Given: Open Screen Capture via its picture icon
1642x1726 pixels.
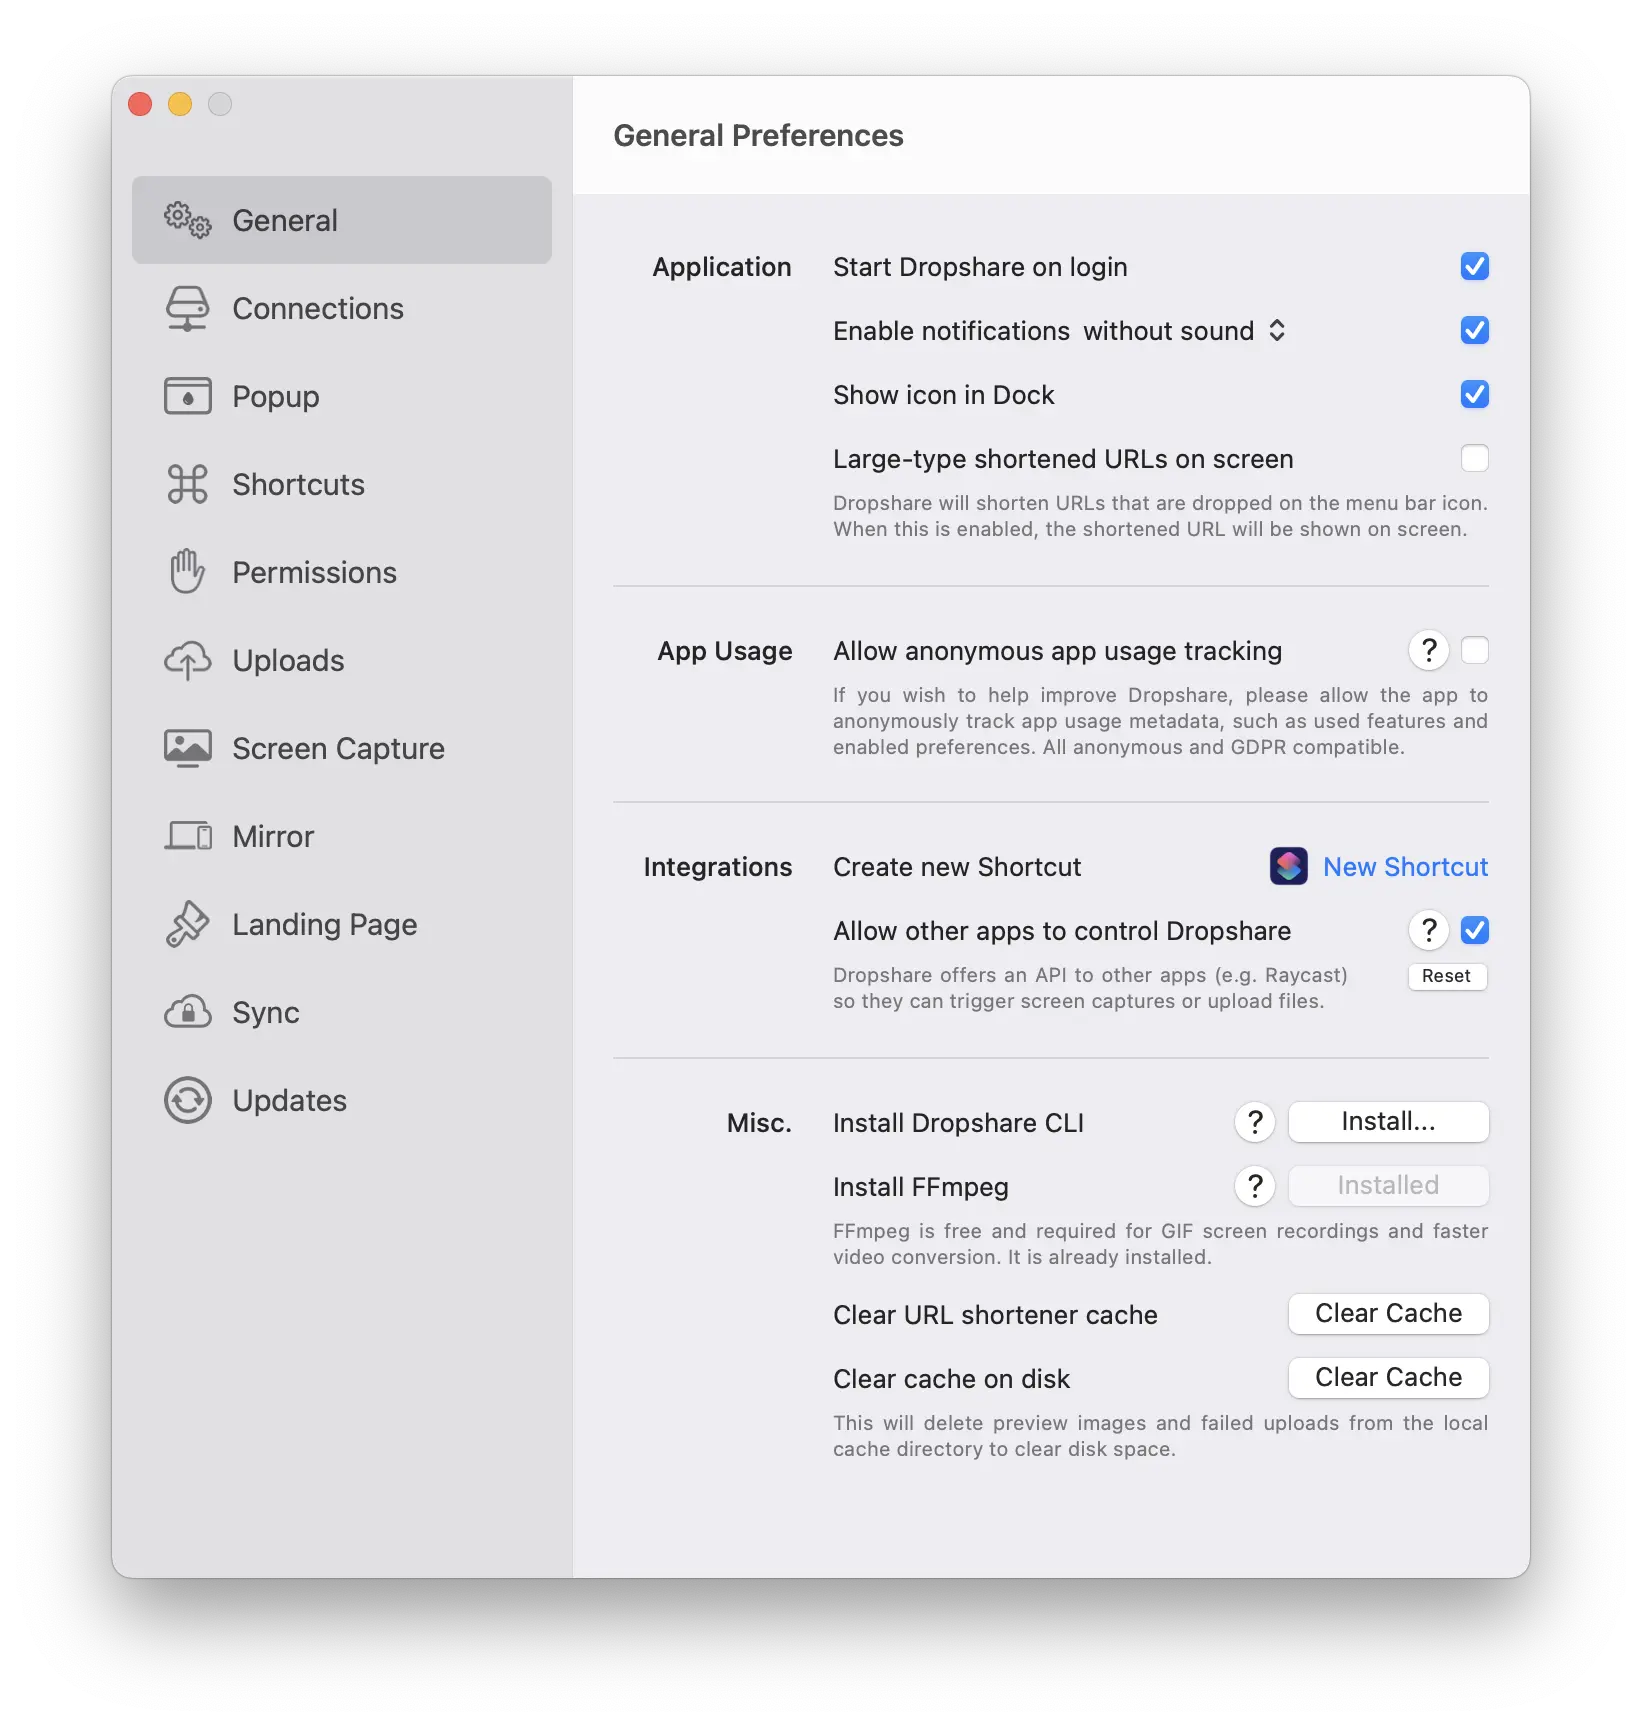Looking at the screenshot, I should (187, 748).
